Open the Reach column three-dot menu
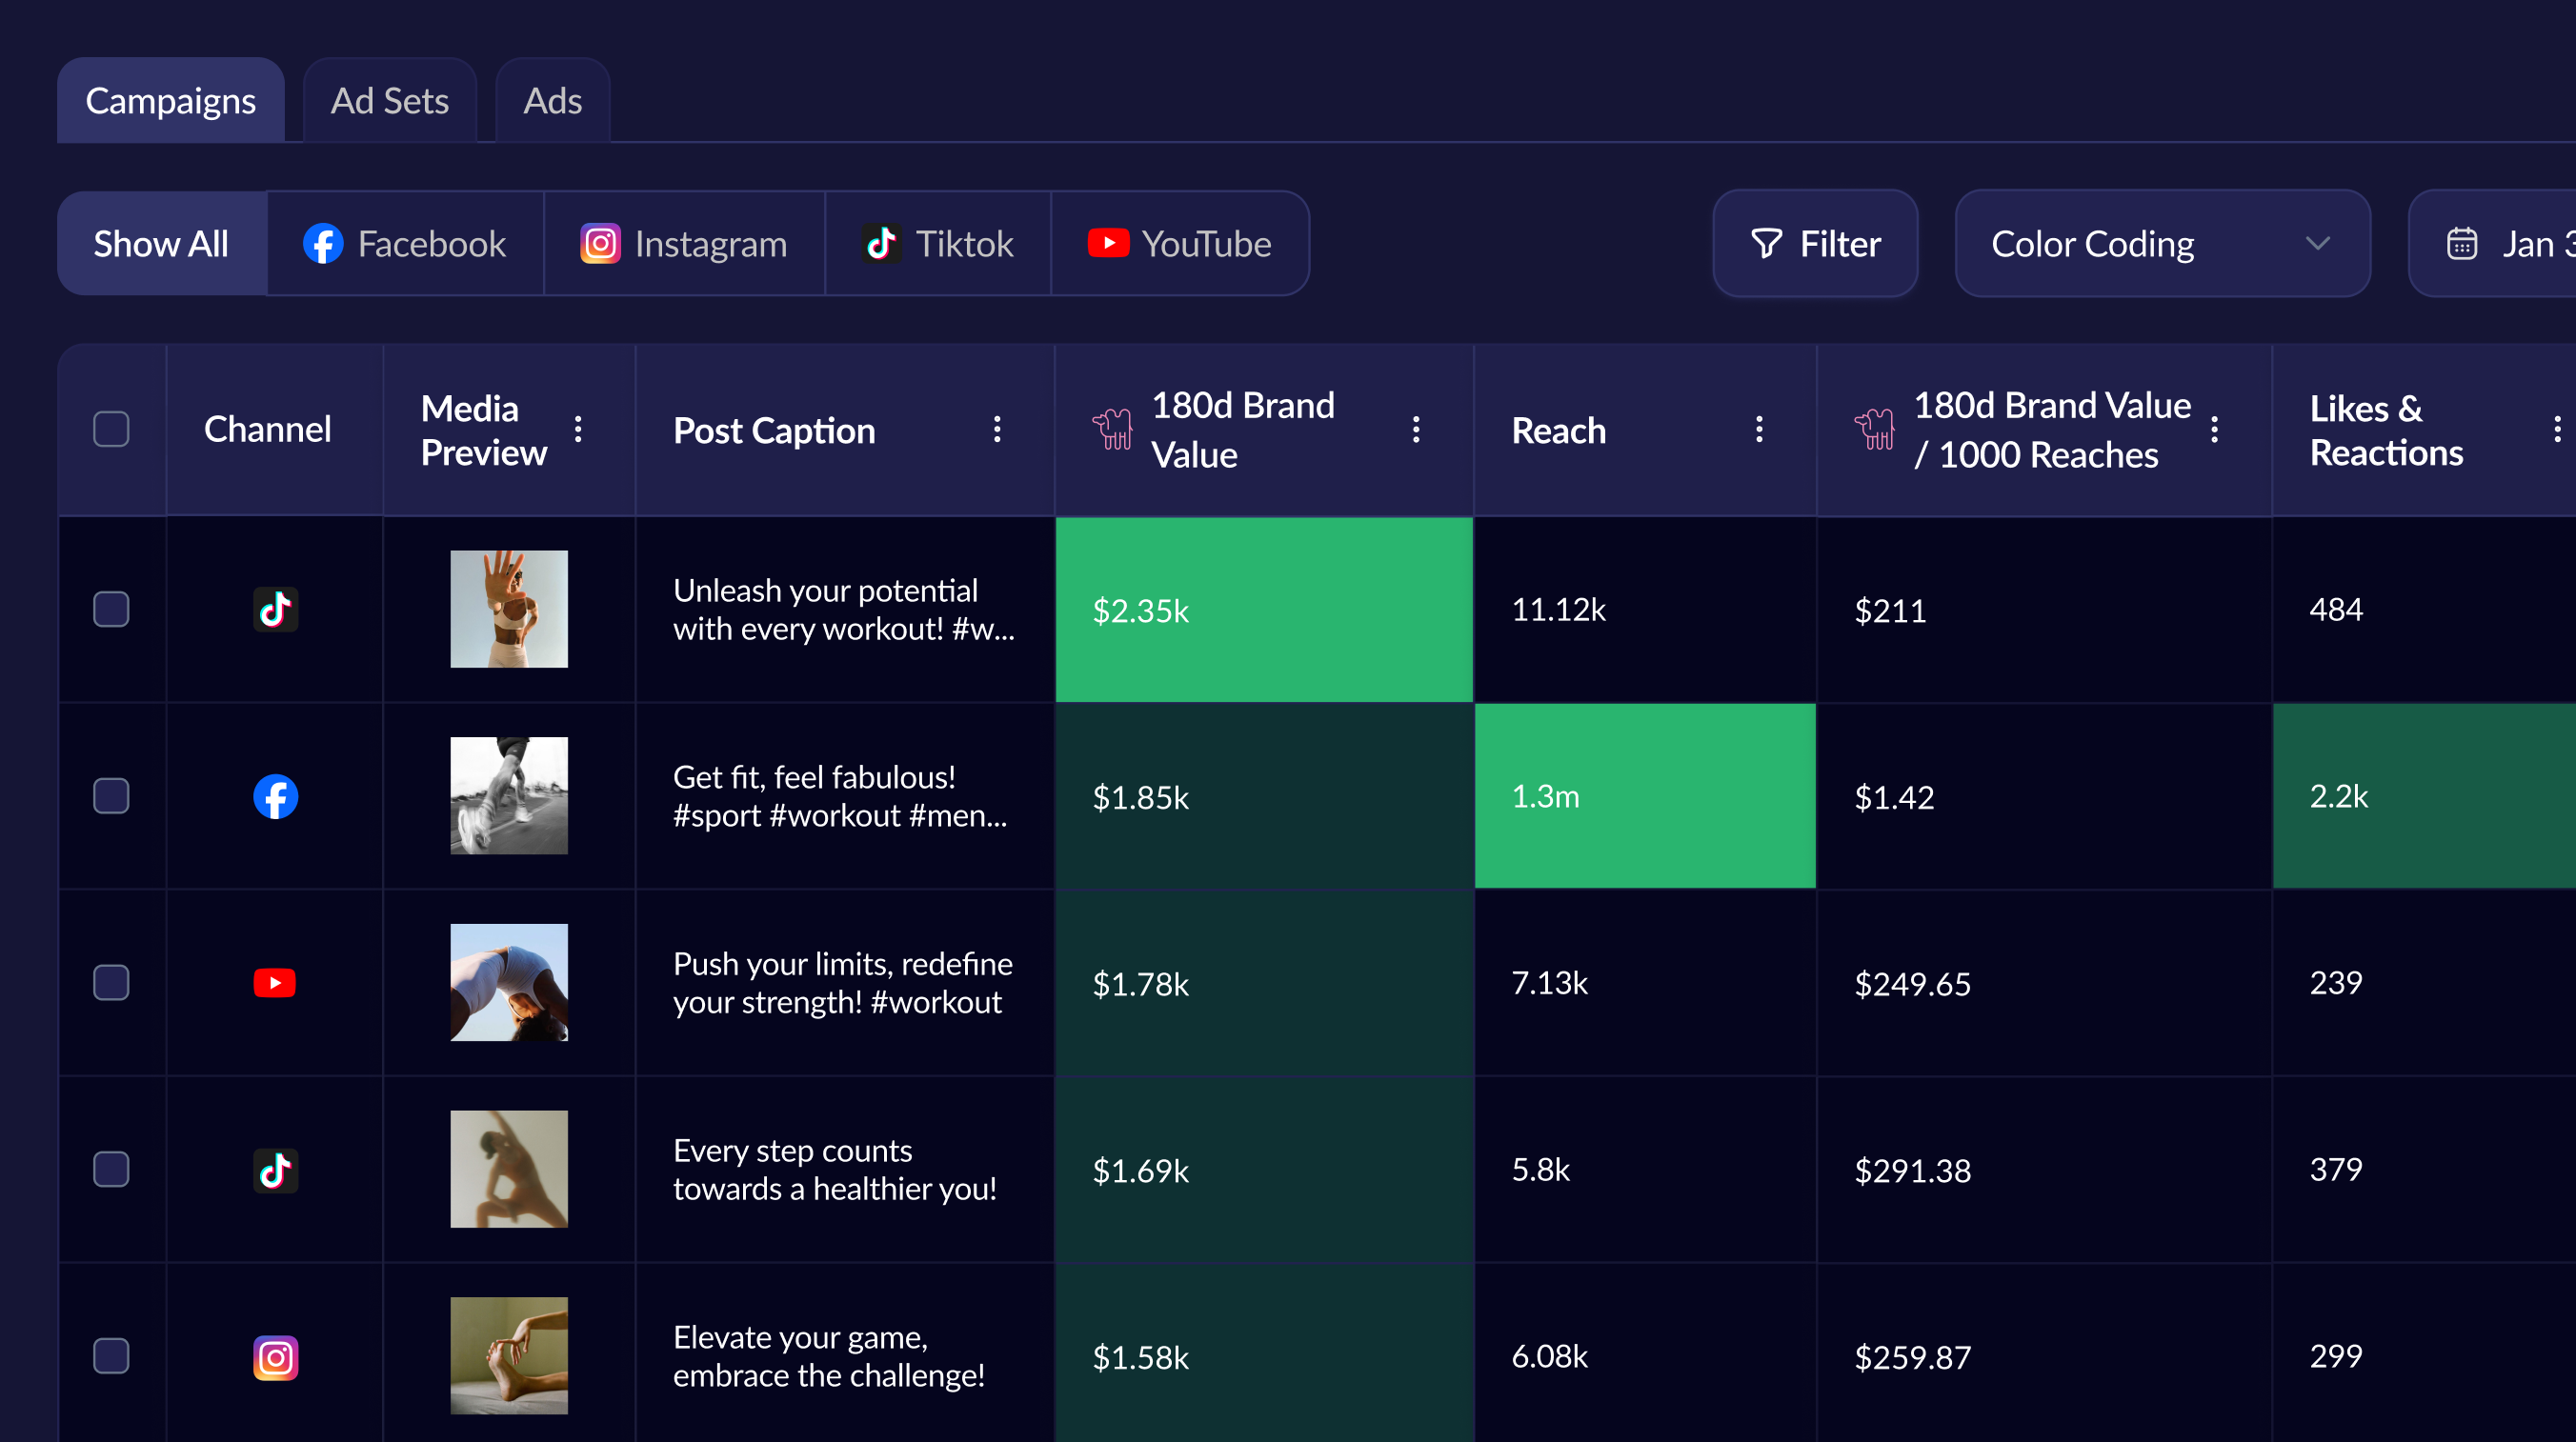The height and width of the screenshot is (1442, 2576). [x=1759, y=430]
